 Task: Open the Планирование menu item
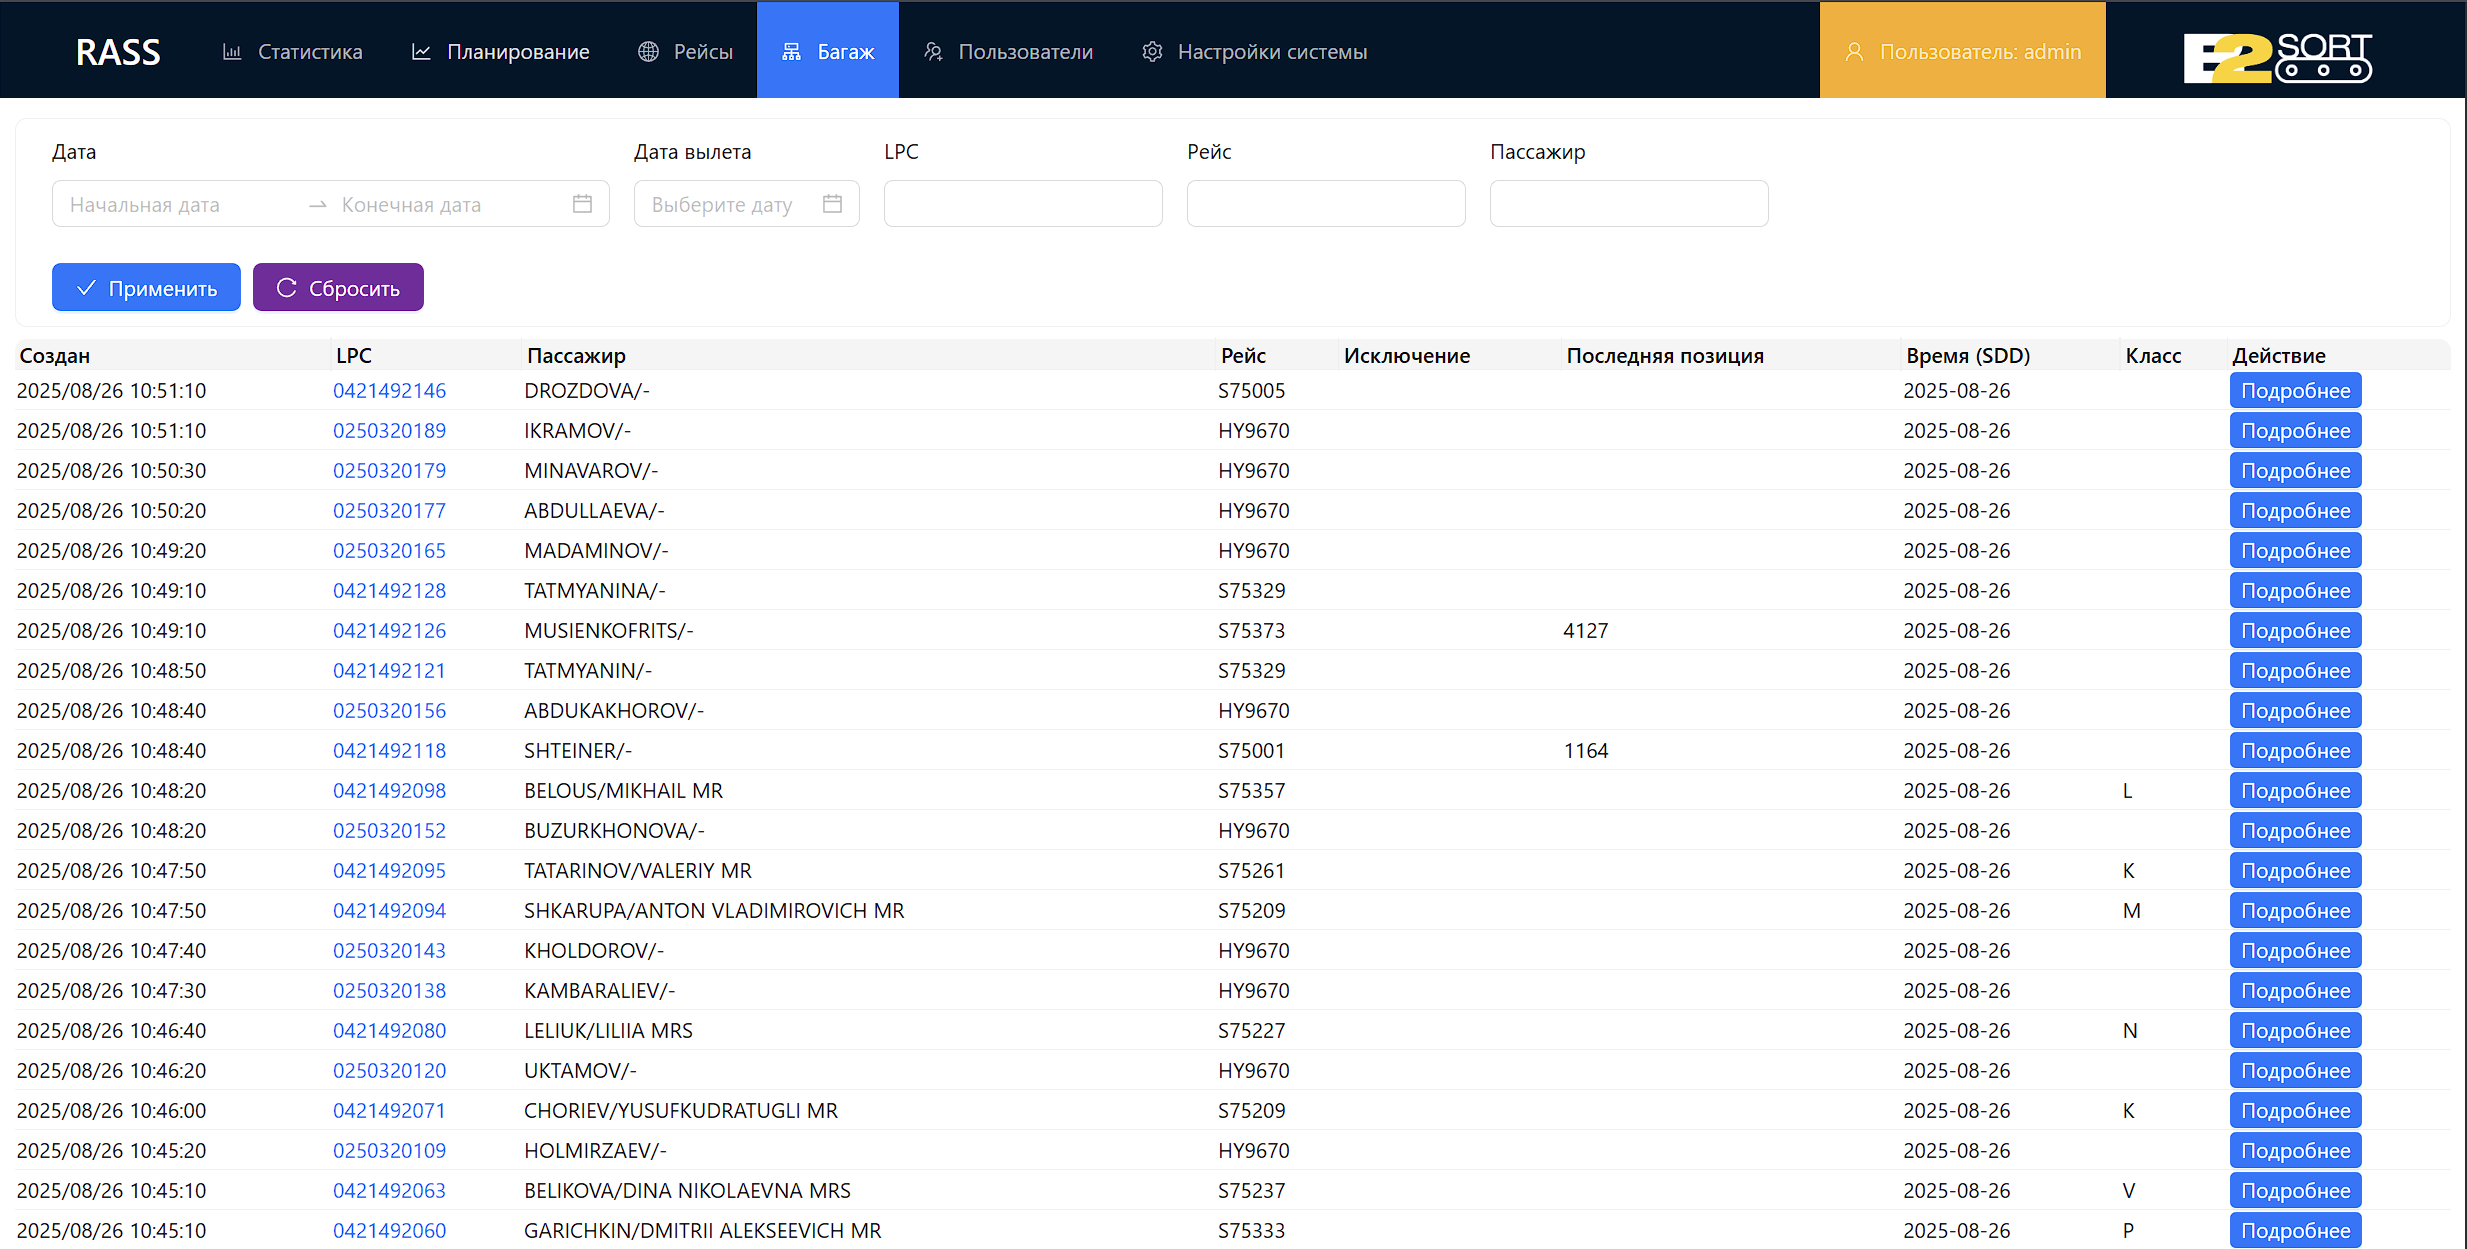pos(517,52)
